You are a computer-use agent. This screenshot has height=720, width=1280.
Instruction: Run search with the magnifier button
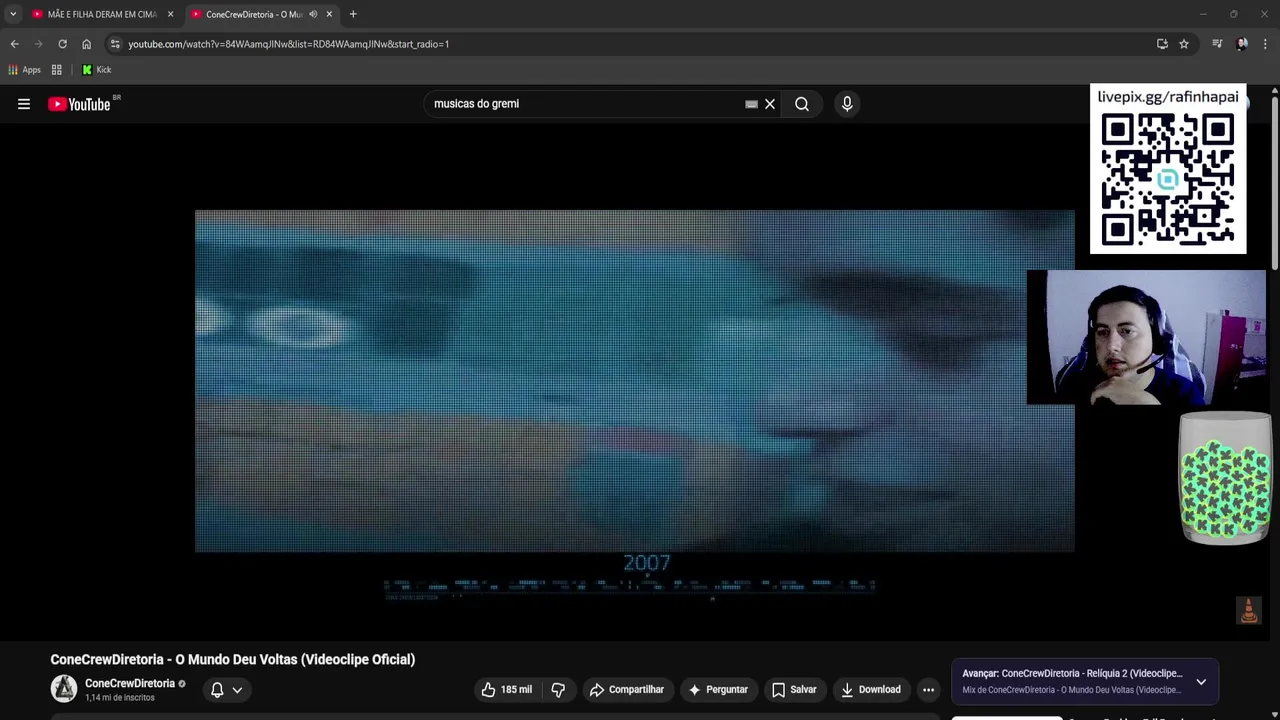802,104
